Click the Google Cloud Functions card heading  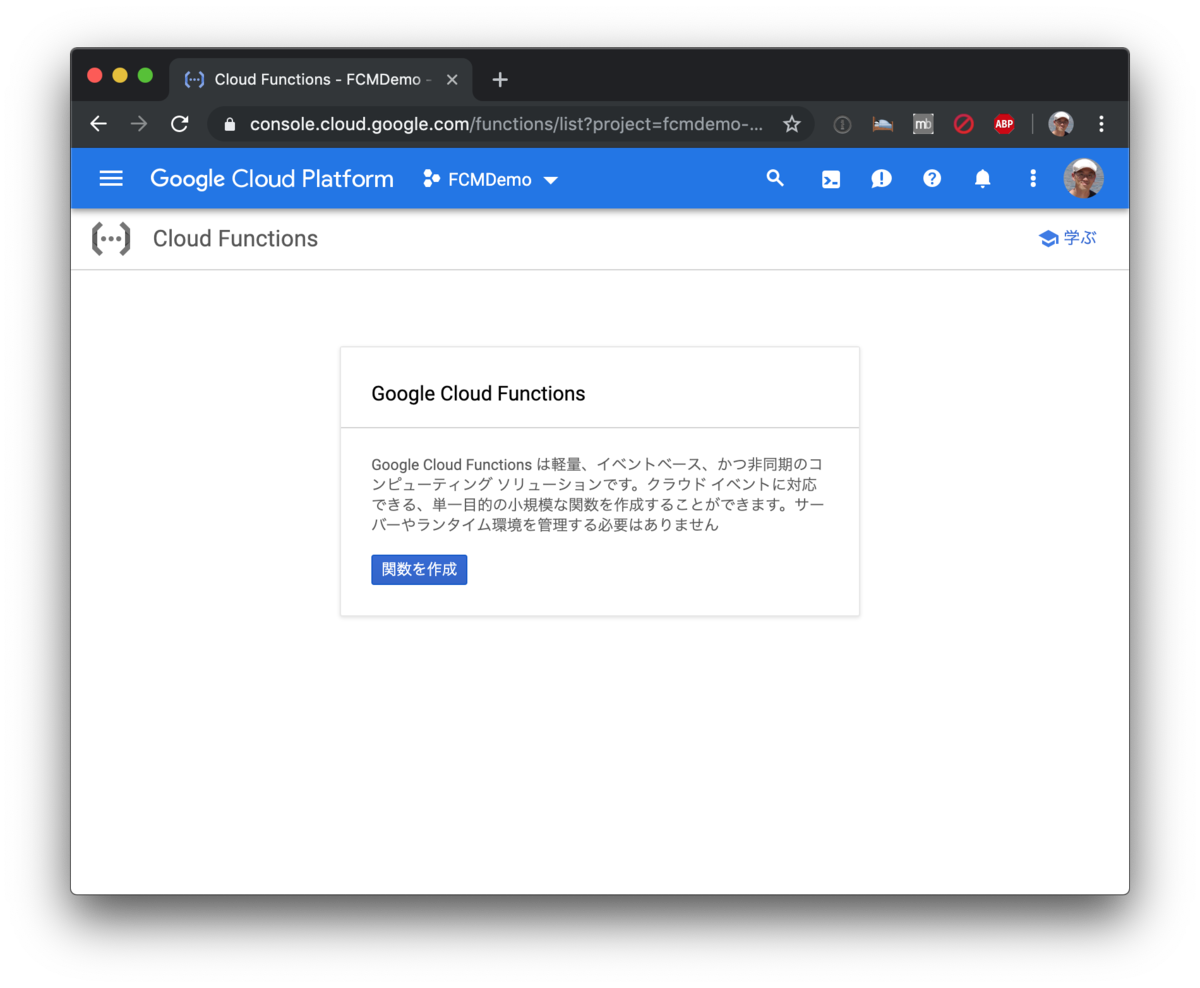coord(478,393)
